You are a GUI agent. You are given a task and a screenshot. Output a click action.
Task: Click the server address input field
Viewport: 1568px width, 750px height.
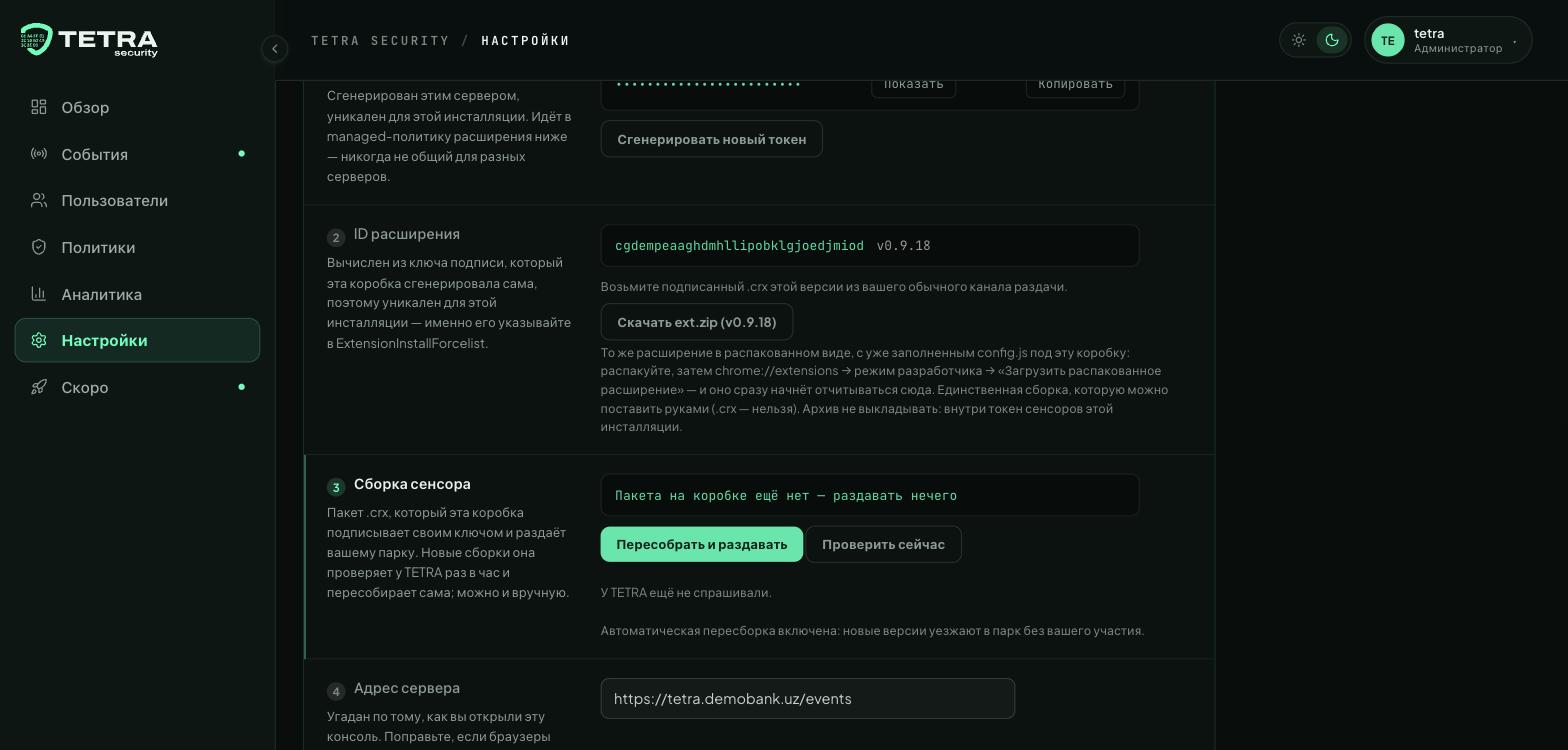(x=808, y=698)
